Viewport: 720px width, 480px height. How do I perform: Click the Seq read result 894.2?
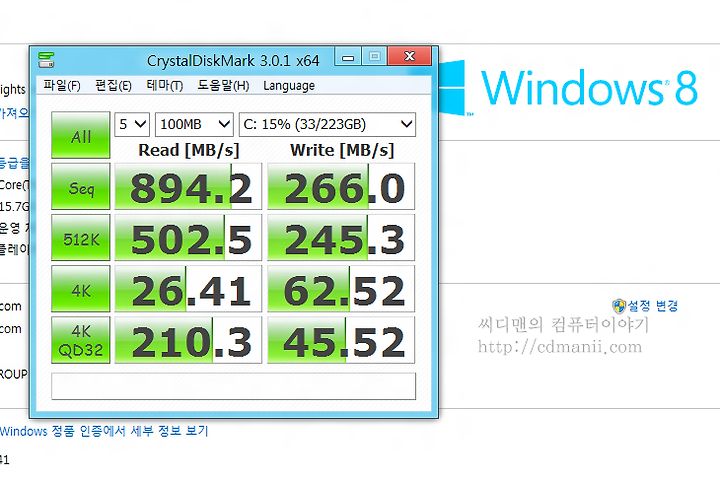(188, 186)
